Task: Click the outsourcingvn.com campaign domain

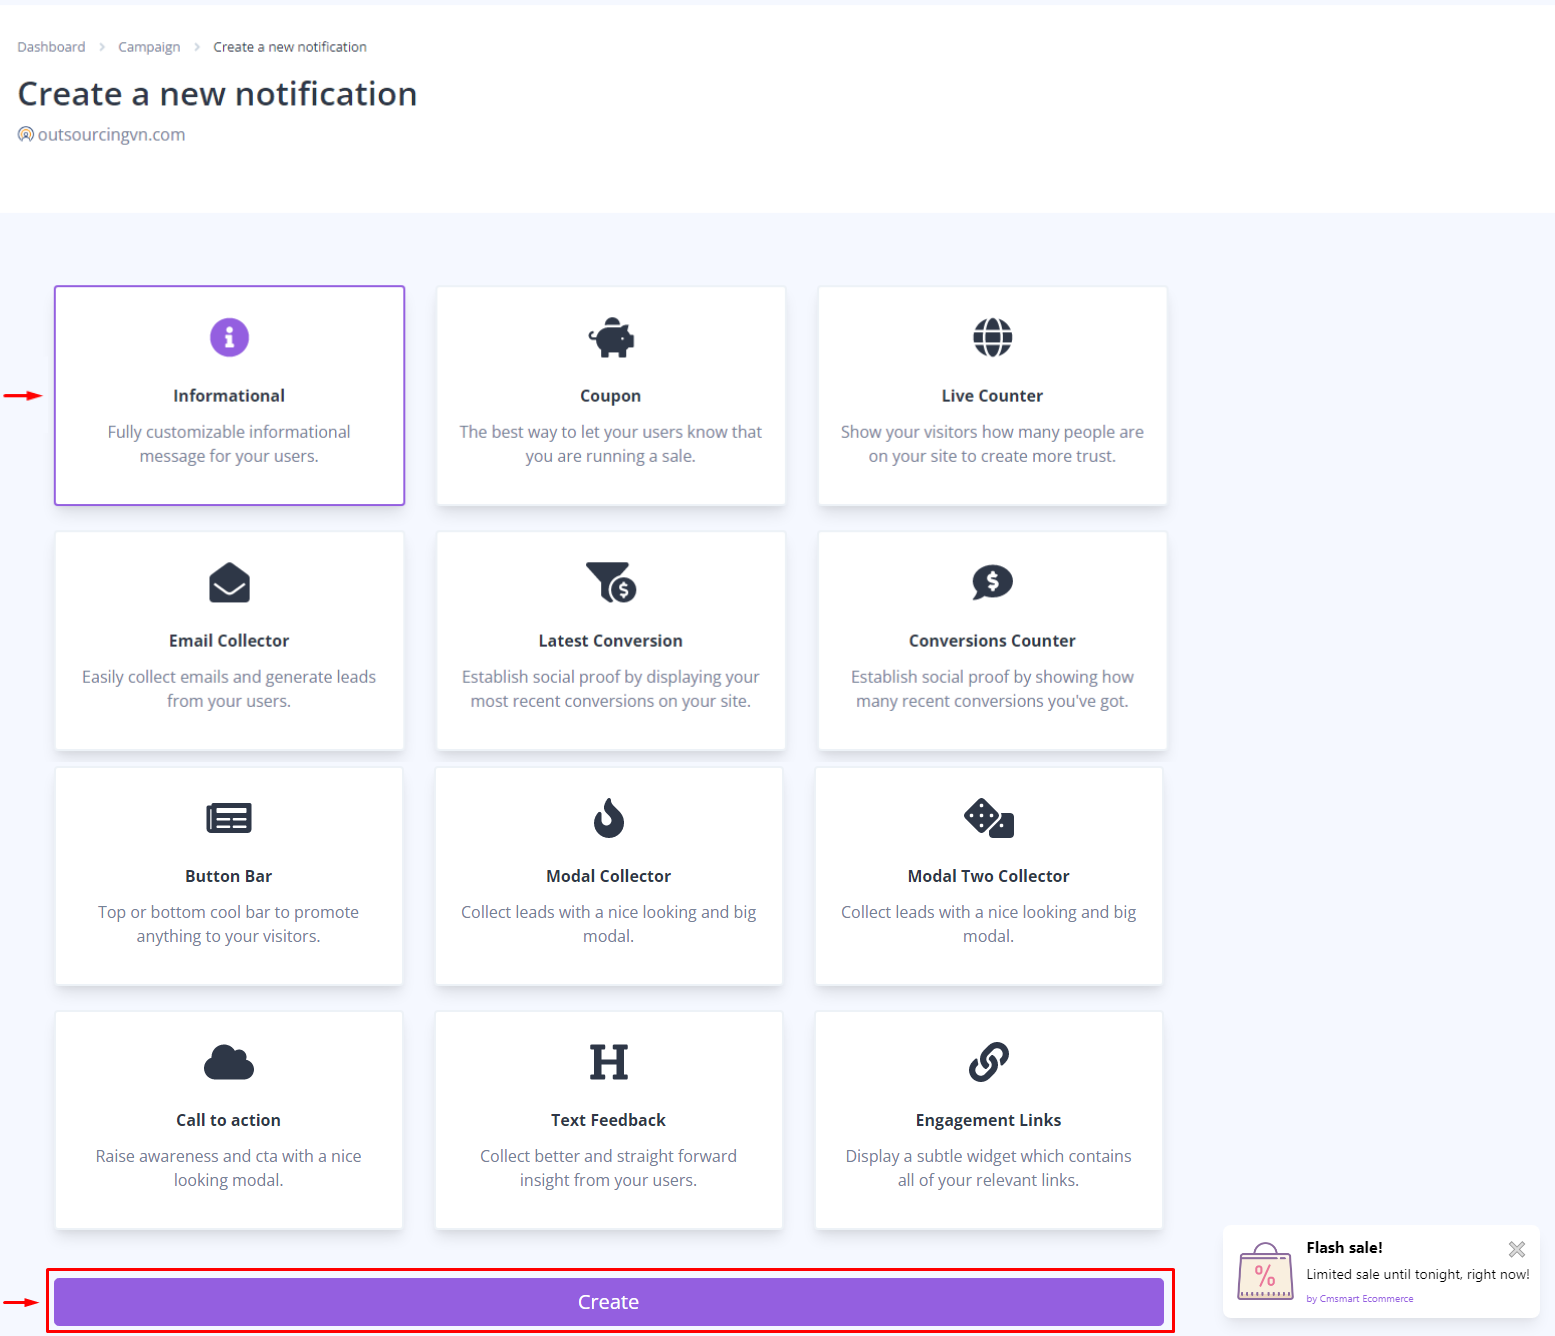Action: coord(111,135)
